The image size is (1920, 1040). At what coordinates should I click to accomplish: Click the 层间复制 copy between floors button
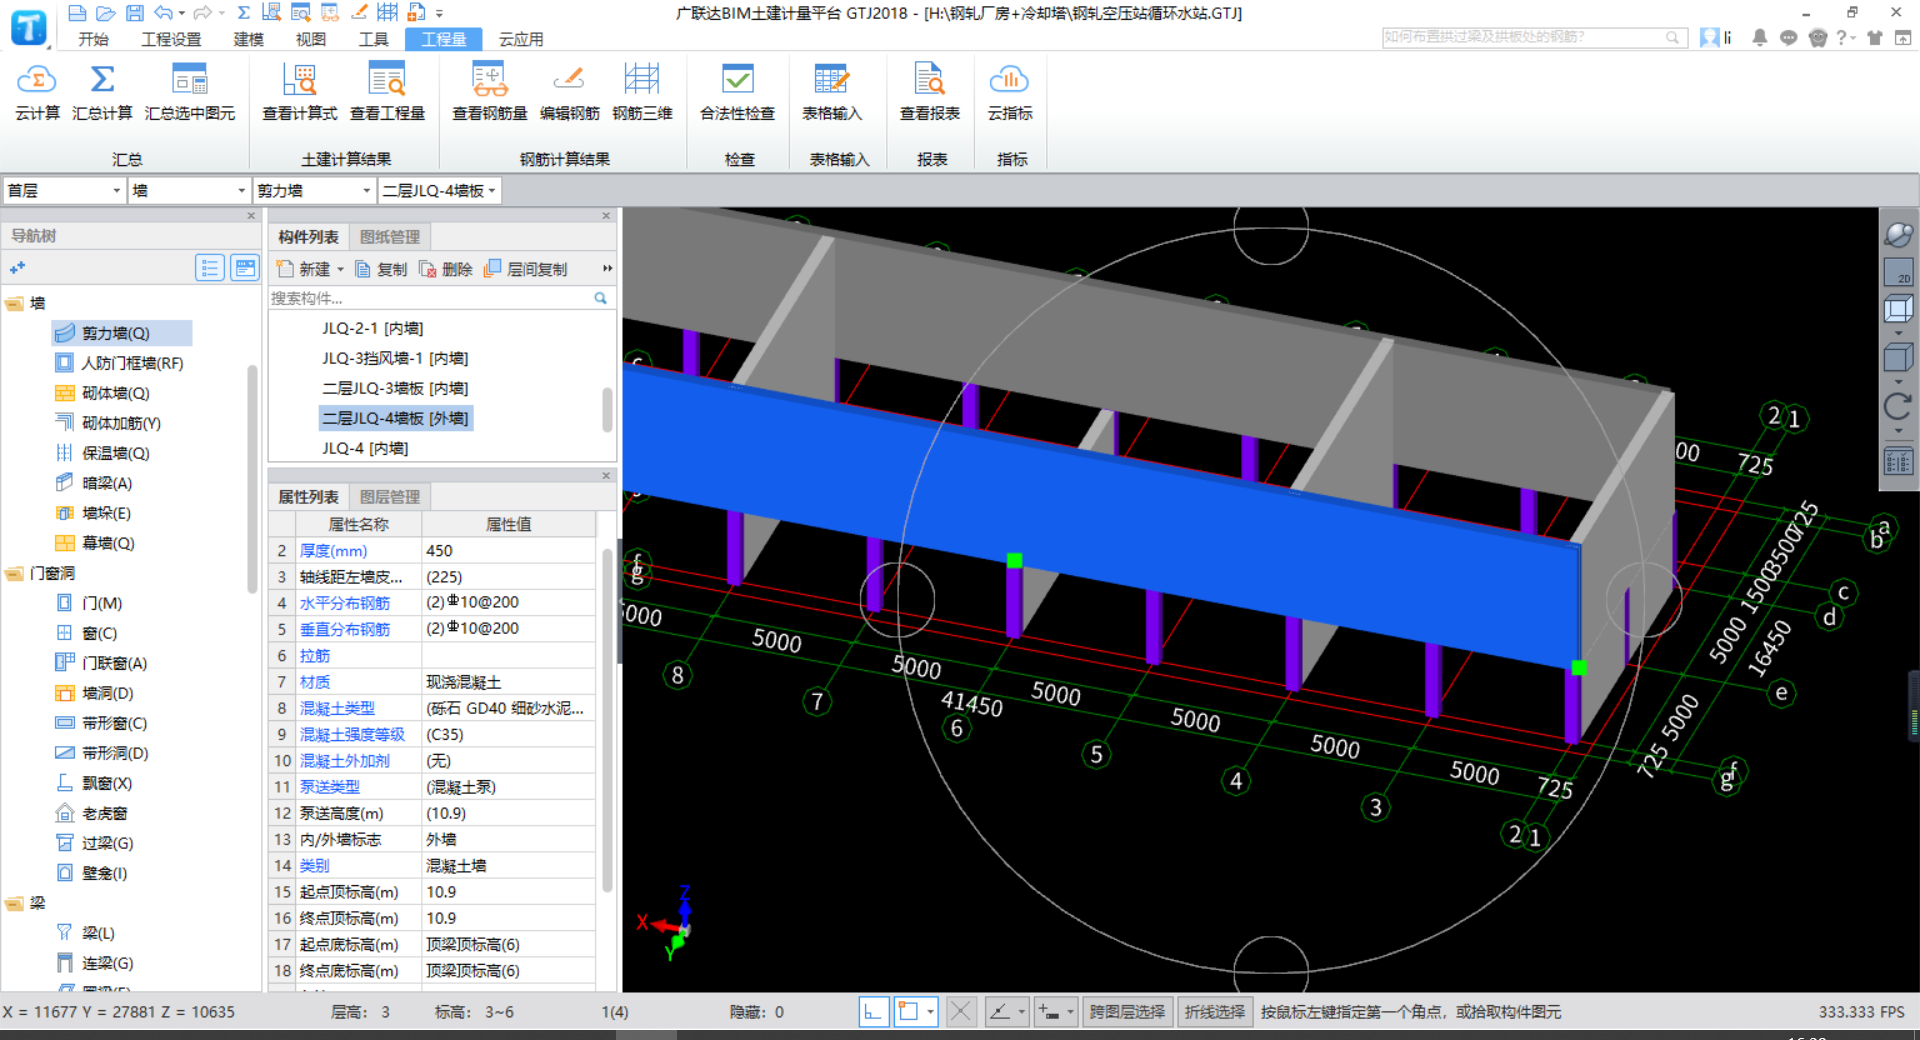(526, 269)
